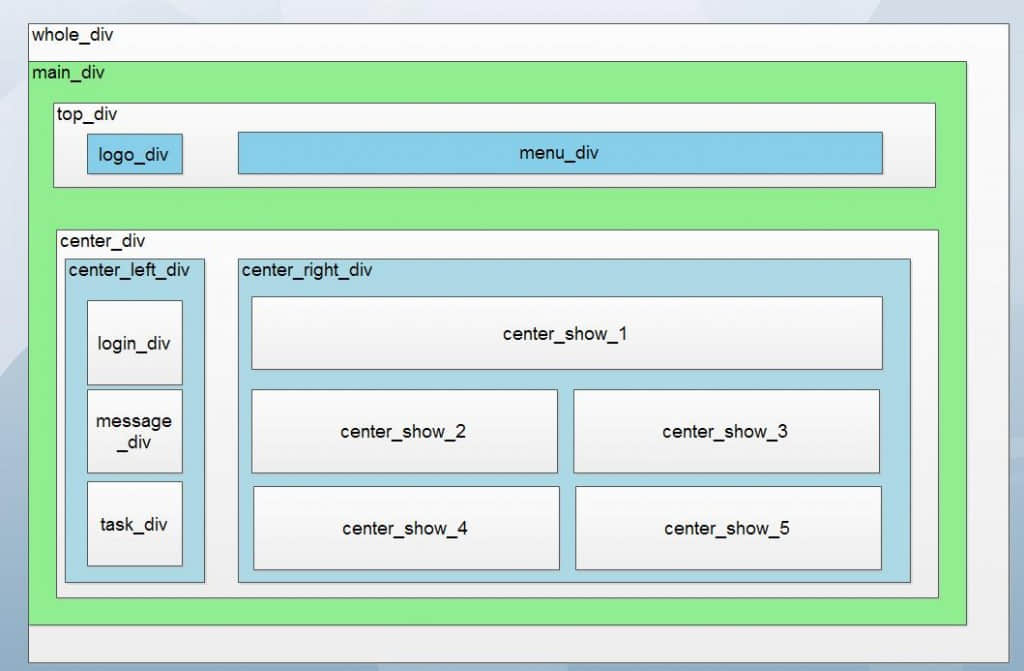Screen dimensions: 1024x671
Task: Open the task_div box
Action: click(134, 524)
